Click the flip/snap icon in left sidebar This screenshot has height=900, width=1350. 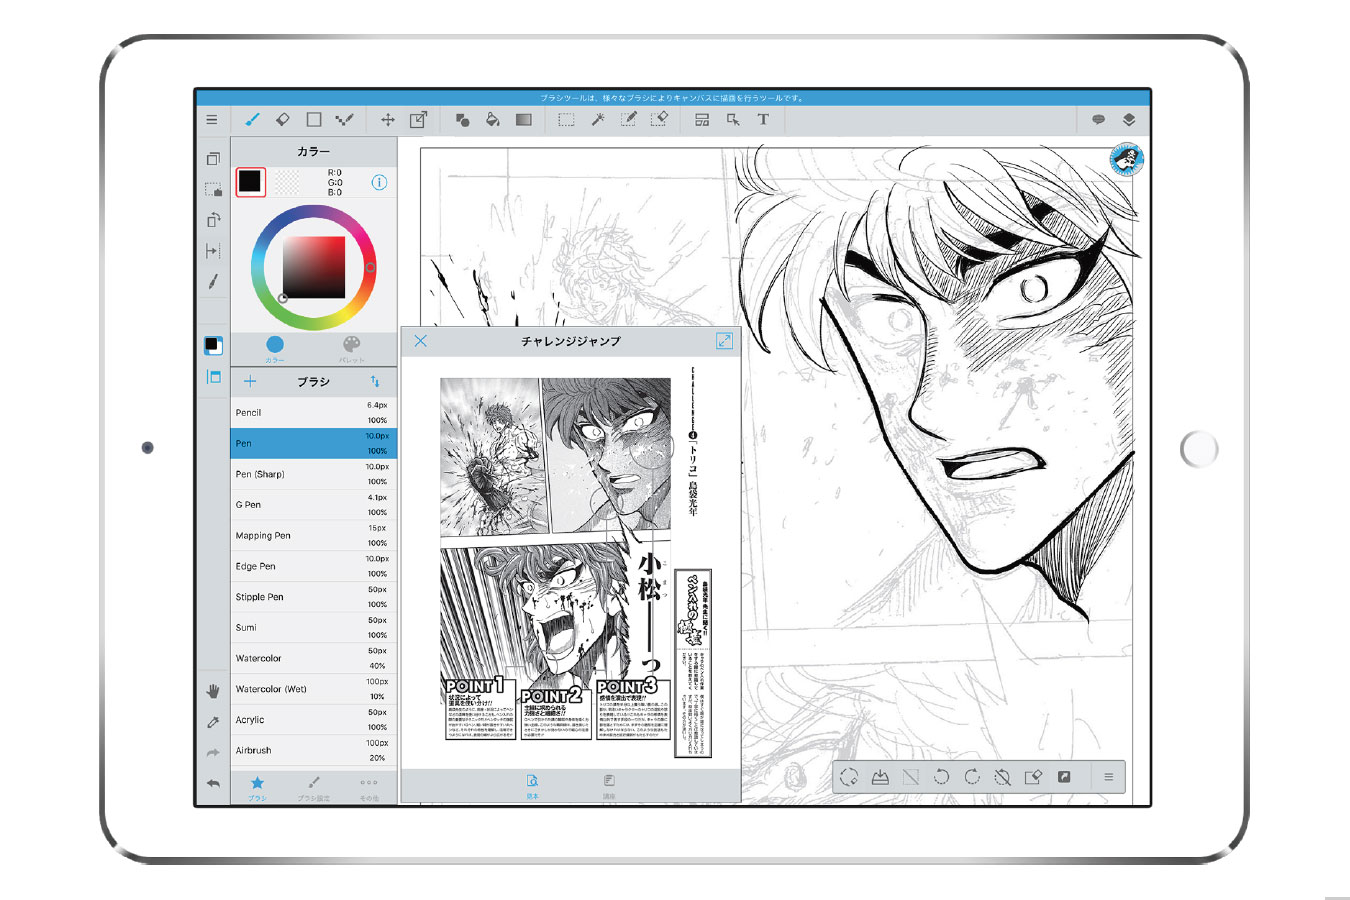(213, 251)
